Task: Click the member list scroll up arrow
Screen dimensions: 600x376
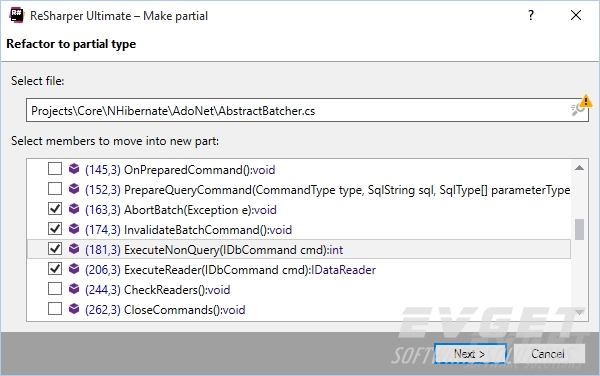Action: [x=579, y=168]
